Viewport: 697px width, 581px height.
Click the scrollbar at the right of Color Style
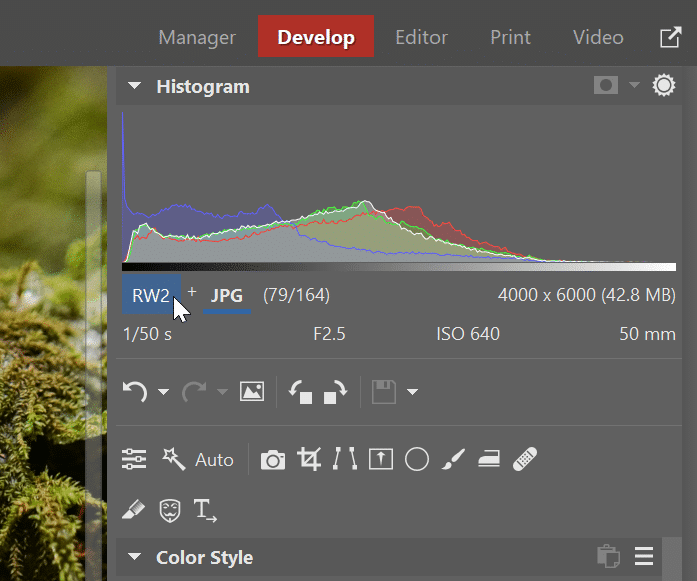672,559
